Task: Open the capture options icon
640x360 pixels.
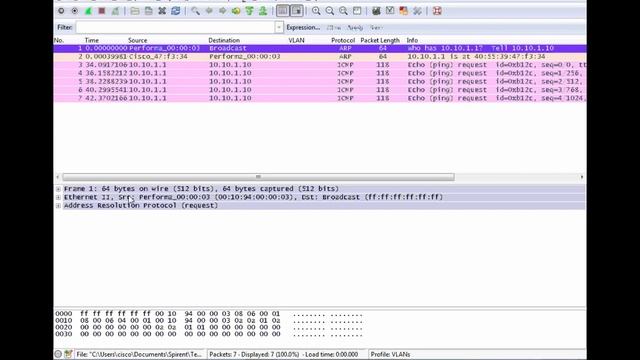Action: (x=75, y=11)
